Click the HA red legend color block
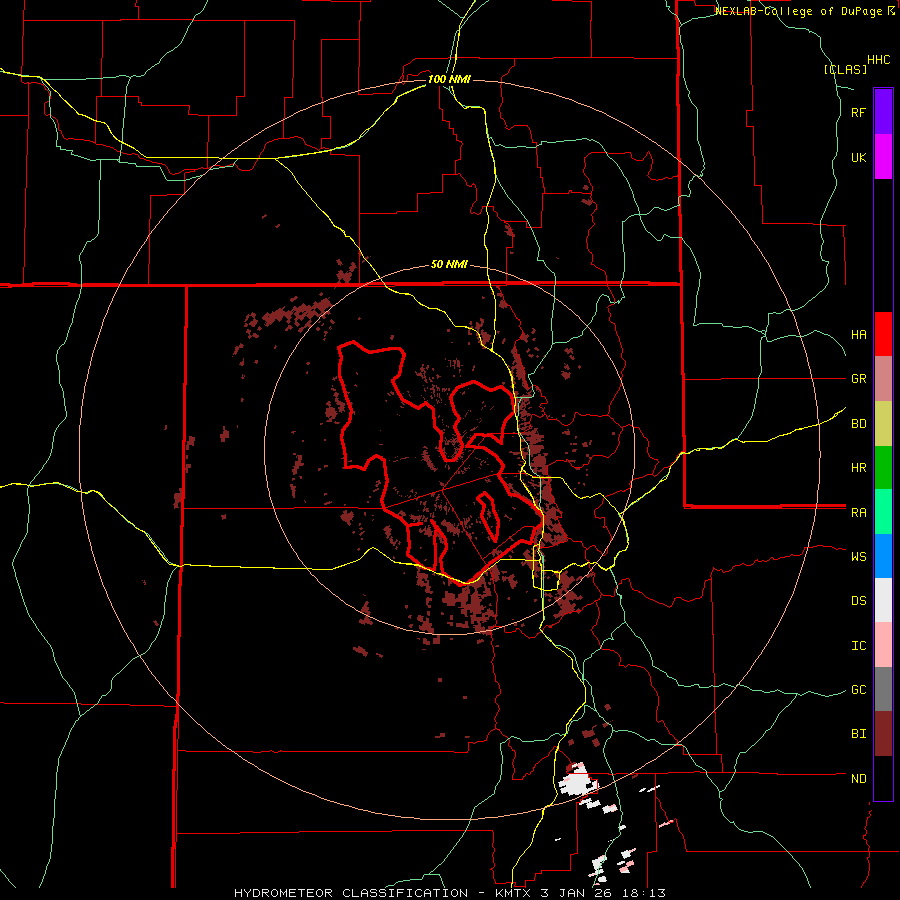900x900 pixels. (x=883, y=334)
